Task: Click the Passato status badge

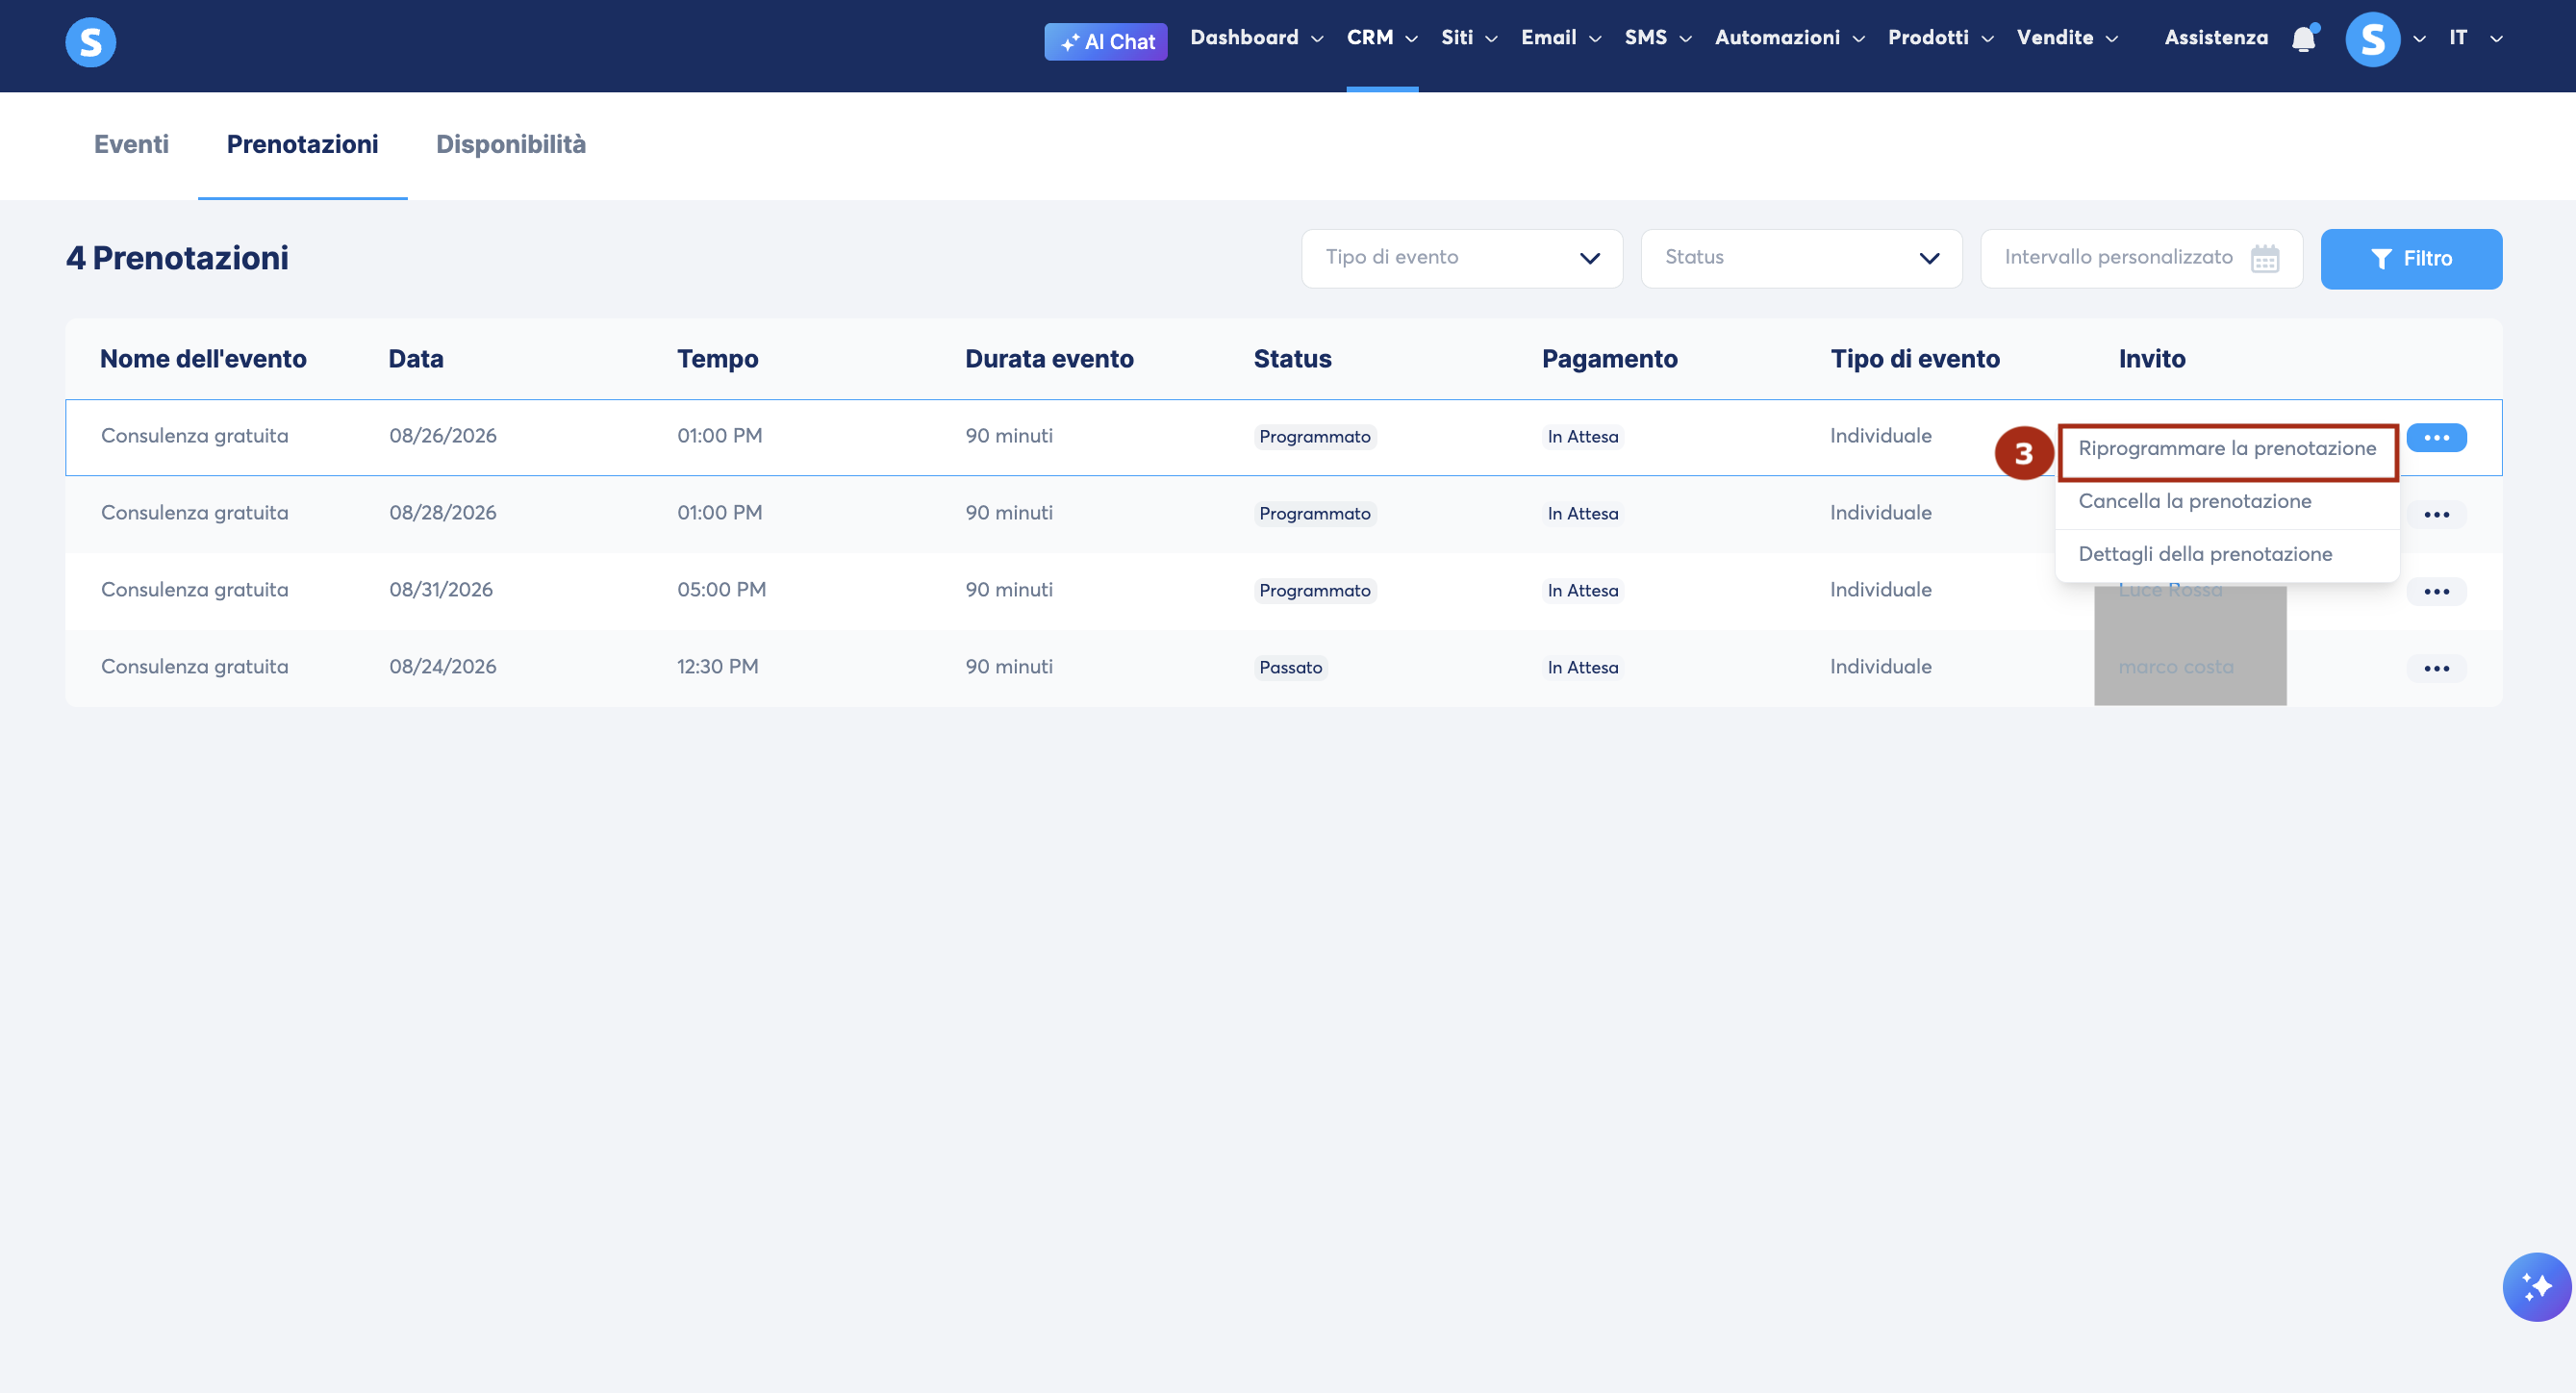Action: point(1290,668)
